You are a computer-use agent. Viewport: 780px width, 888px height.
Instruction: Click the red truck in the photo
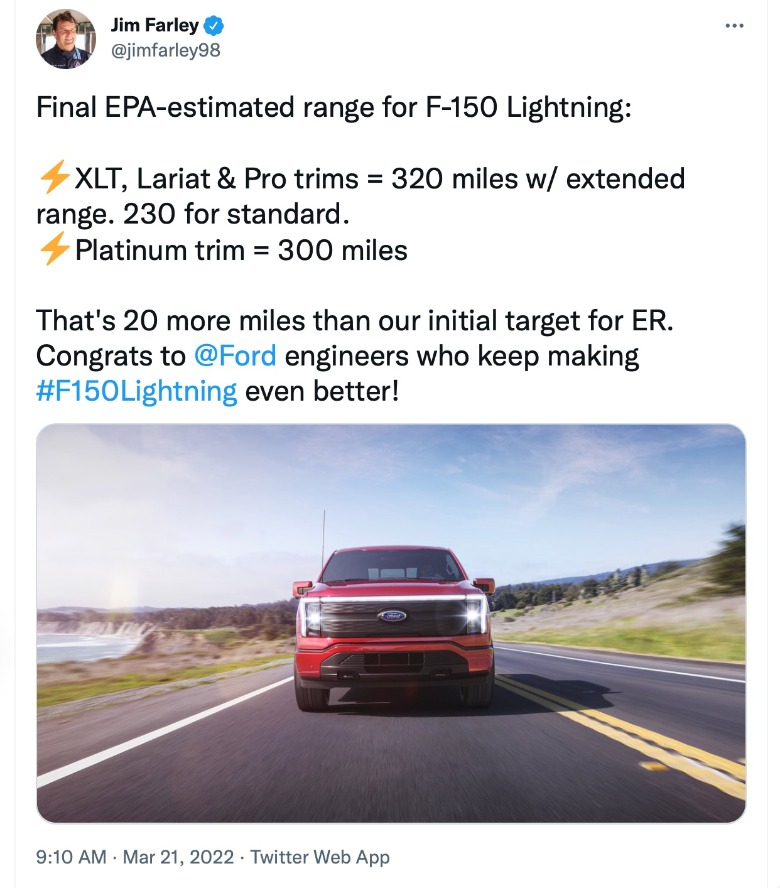pos(393,625)
